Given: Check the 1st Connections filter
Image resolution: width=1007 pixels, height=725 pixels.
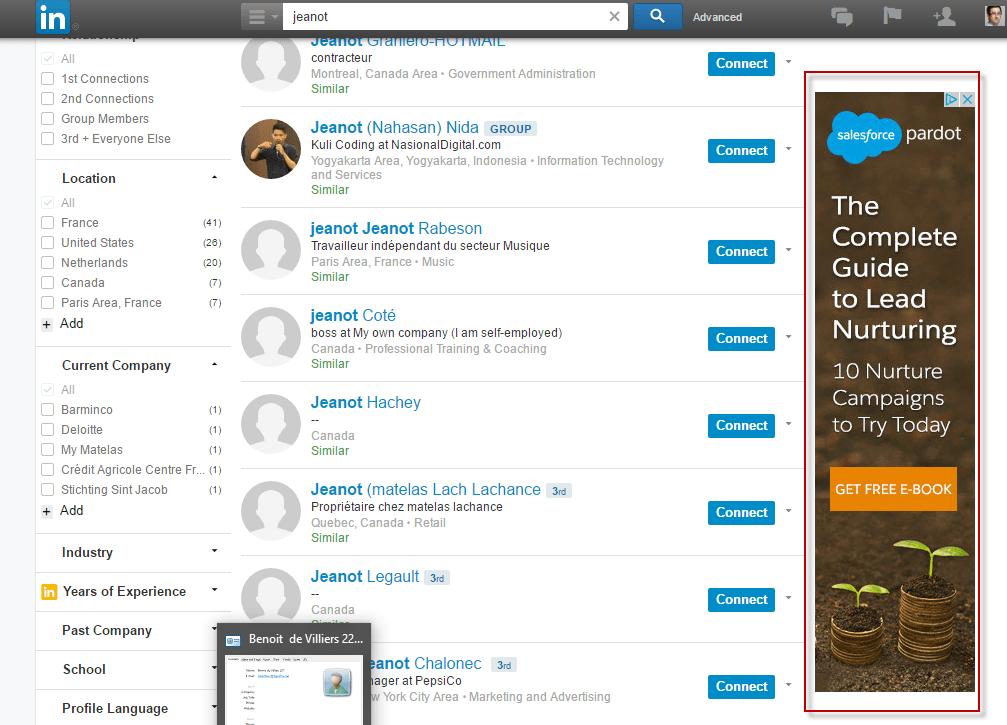Looking at the screenshot, I should click(x=48, y=79).
